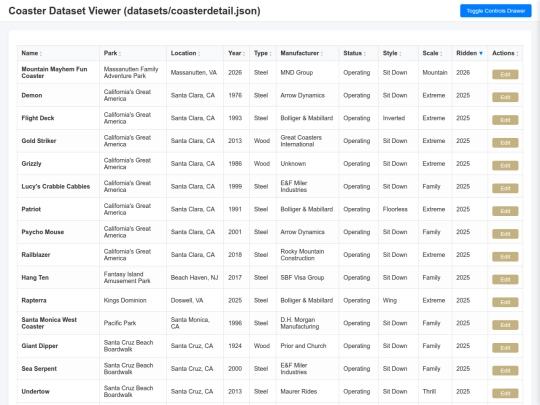
Task: Click the 'Great Coasters International' manufacturer cell
Action: point(308,141)
